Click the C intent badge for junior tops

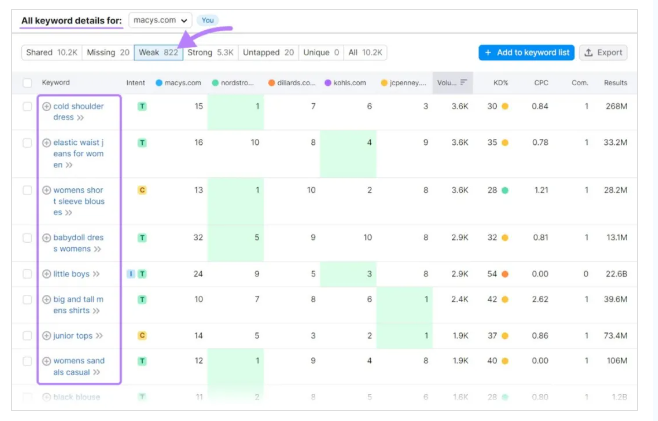coord(142,336)
